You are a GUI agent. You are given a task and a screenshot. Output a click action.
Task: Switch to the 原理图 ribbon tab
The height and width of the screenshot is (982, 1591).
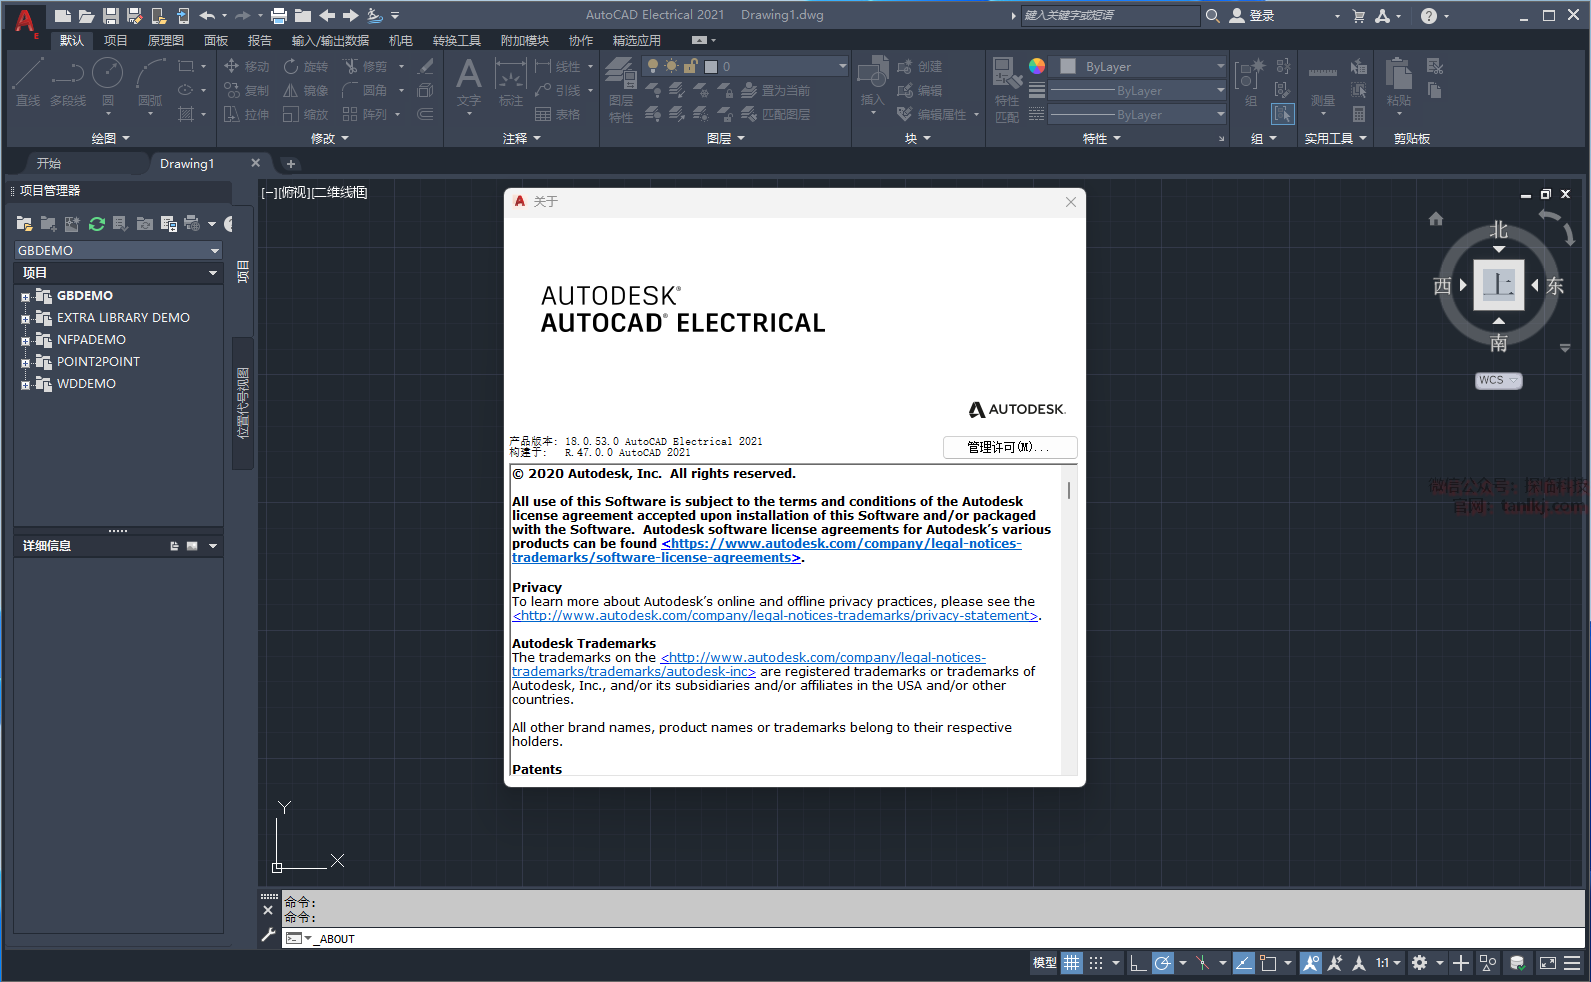[166, 41]
